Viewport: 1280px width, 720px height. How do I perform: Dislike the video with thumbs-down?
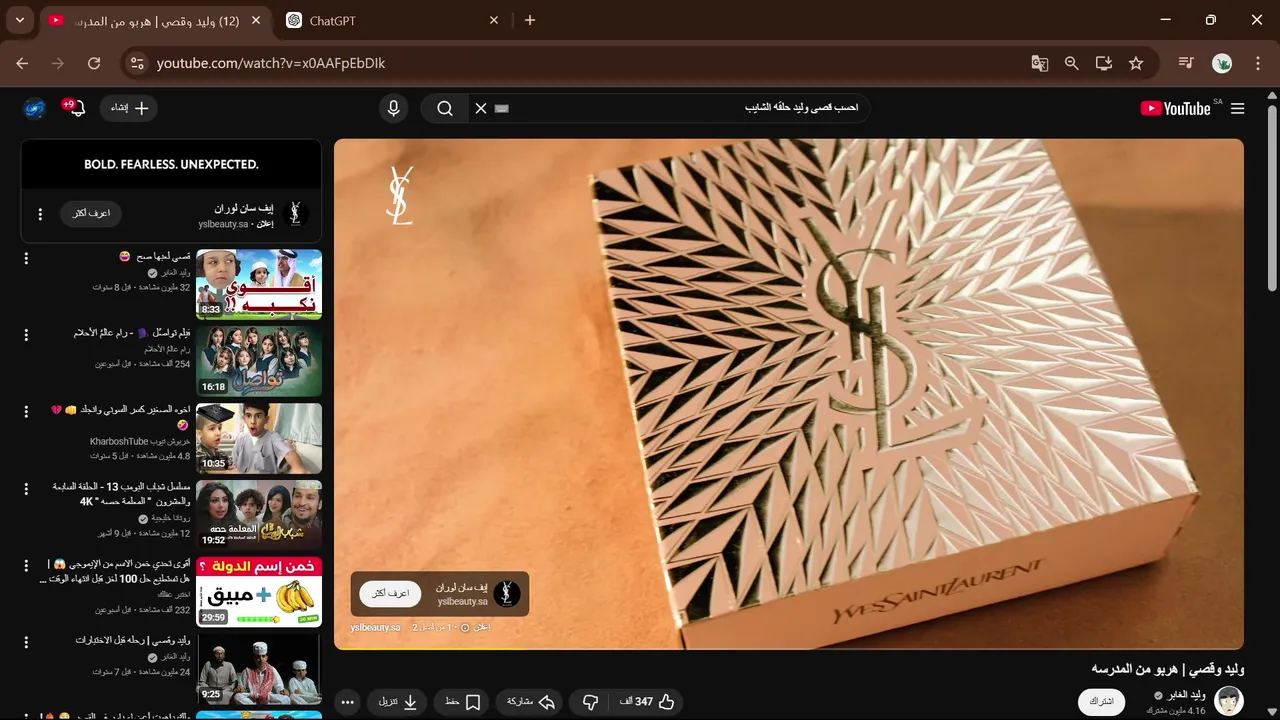[x=590, y=702]
